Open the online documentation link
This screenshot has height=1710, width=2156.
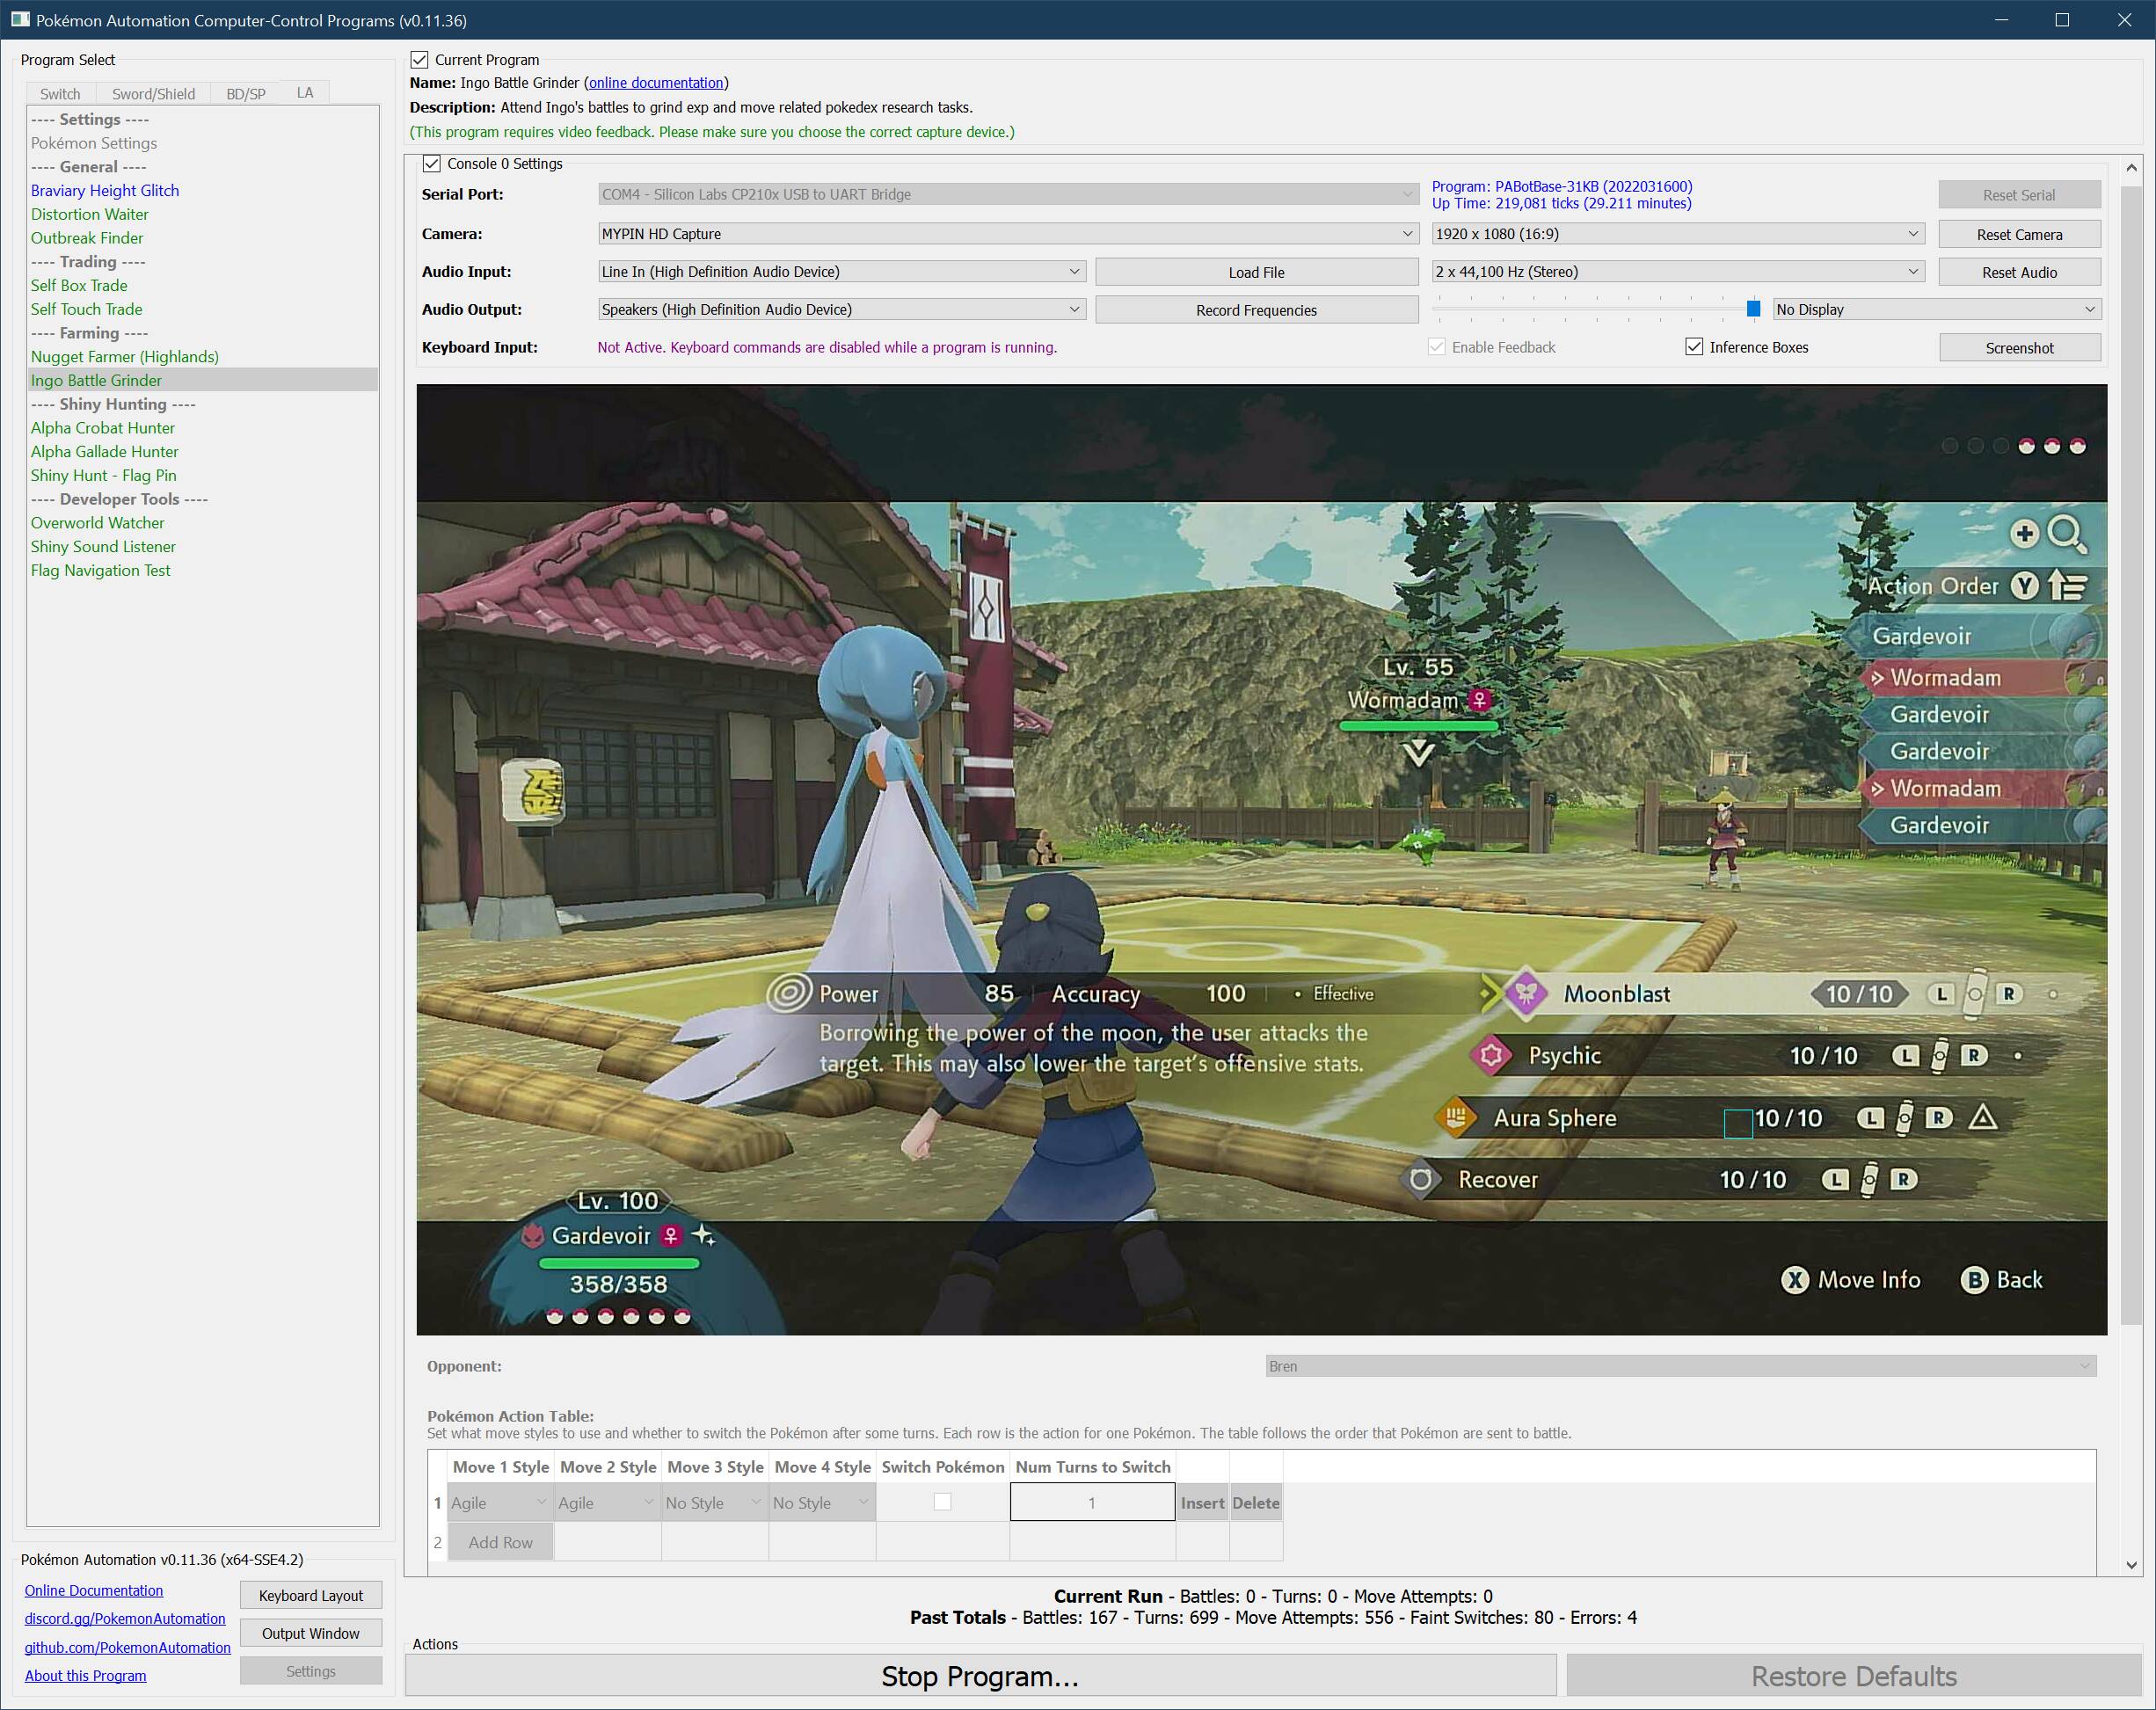tap(656, 83)
